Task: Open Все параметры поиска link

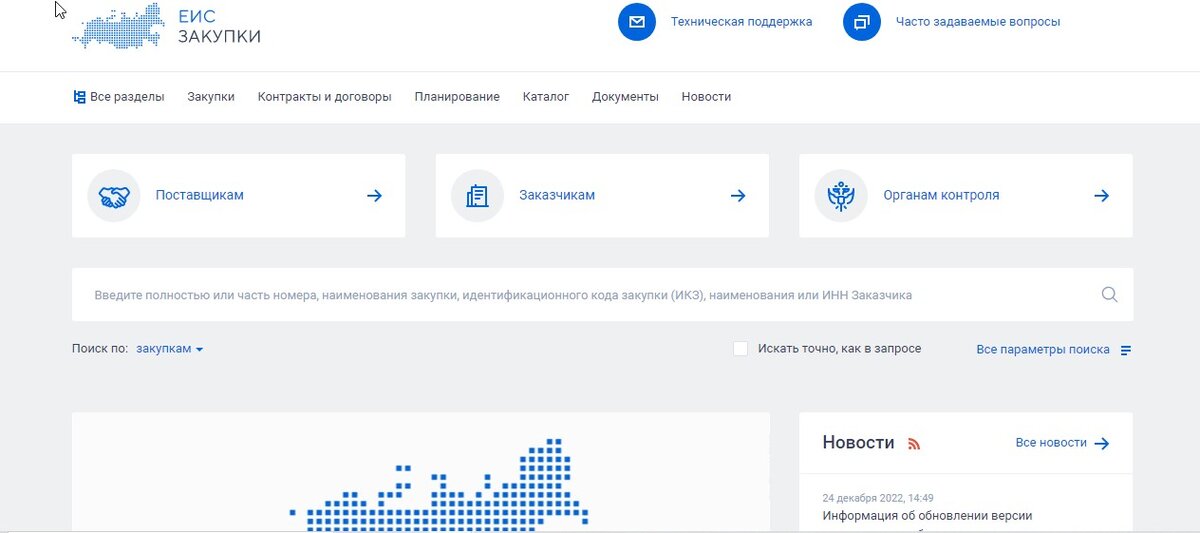Action: (1043, 350)
